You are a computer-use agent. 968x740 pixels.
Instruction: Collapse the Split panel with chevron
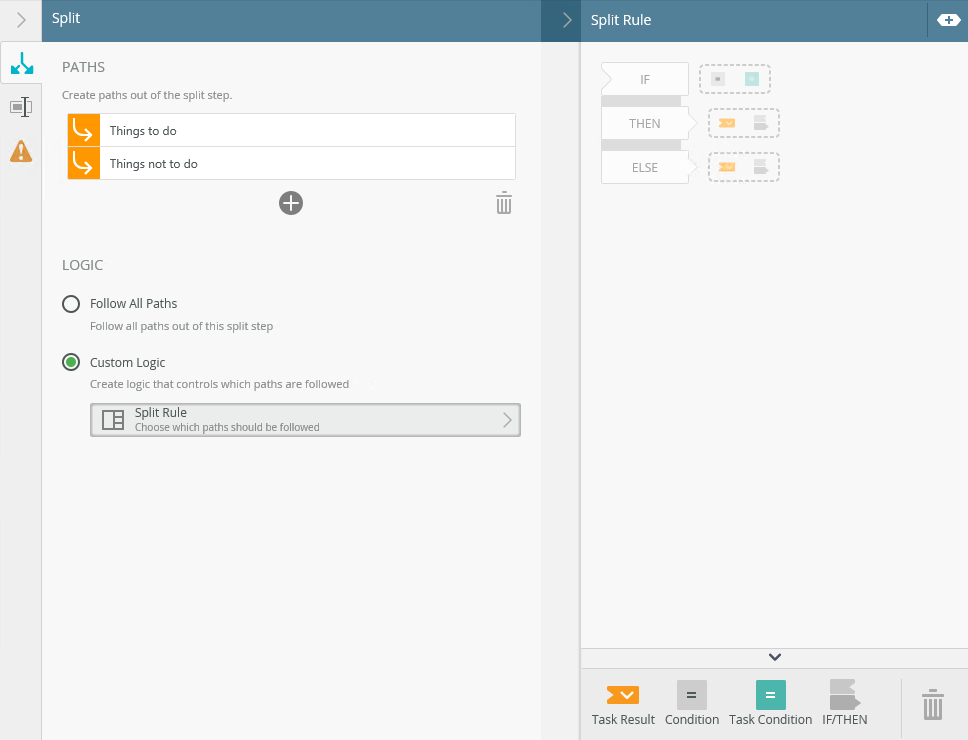point(21,20)
